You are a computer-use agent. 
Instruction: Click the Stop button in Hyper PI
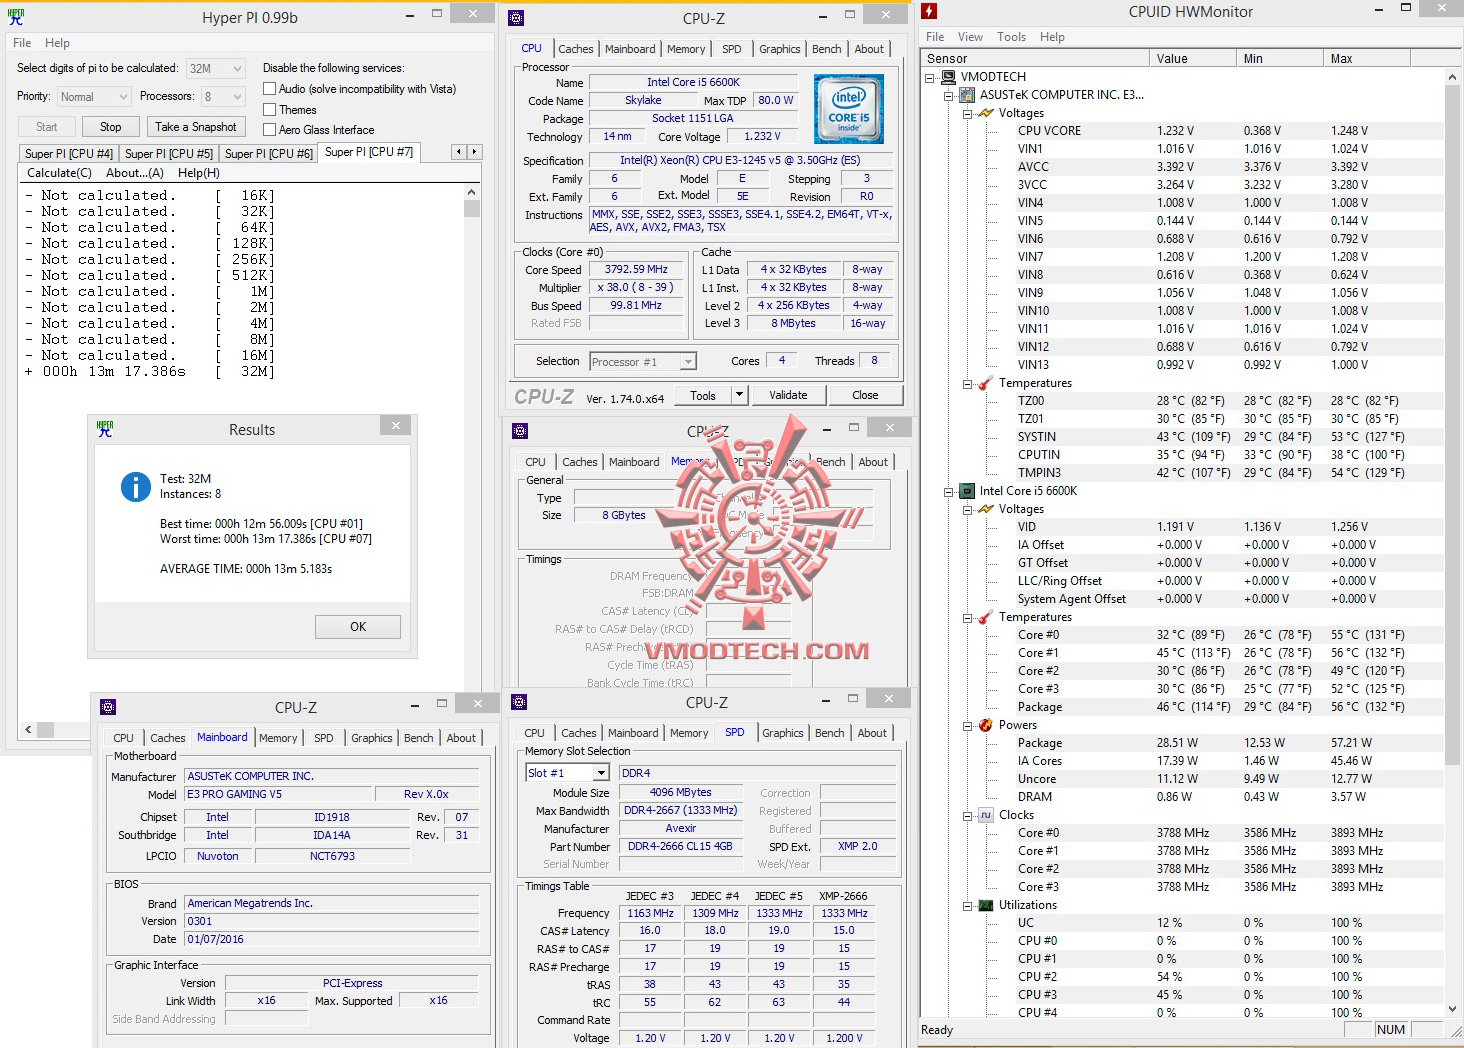point(110,127)
